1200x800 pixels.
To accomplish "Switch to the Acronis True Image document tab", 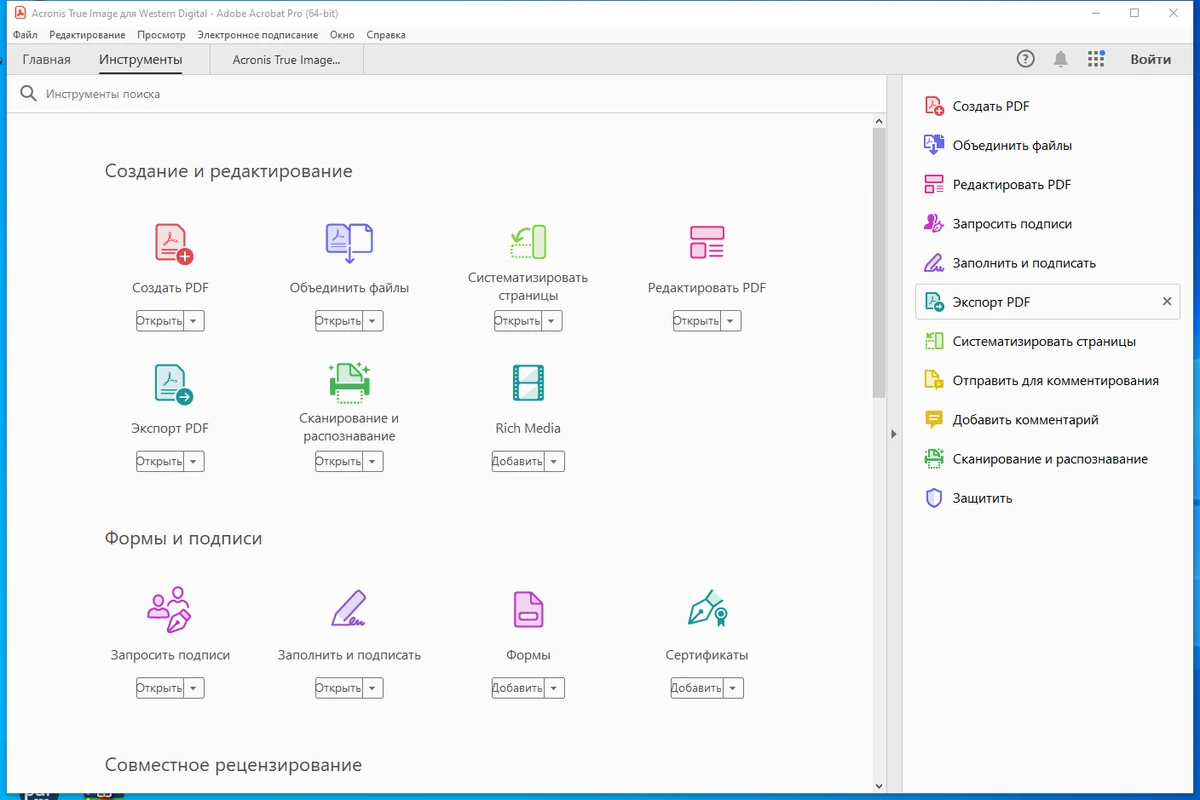I will tap(287, 59).
